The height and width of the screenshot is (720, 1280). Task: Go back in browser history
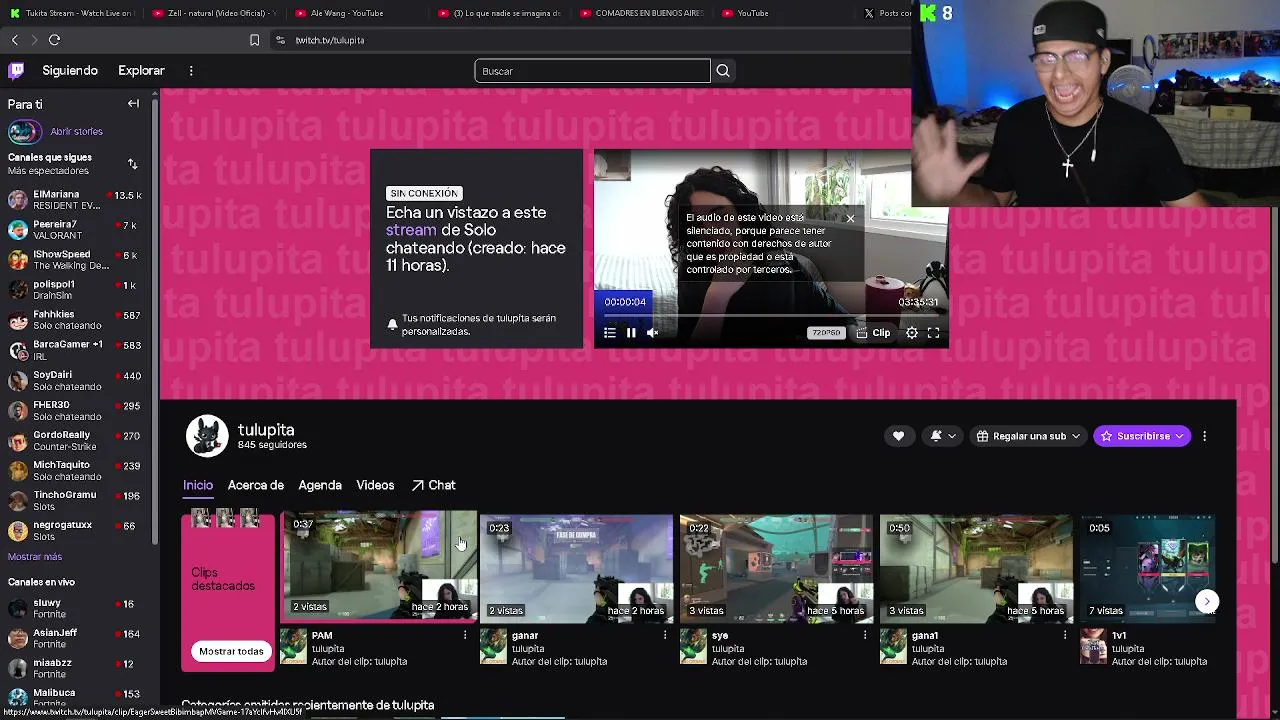15,40
